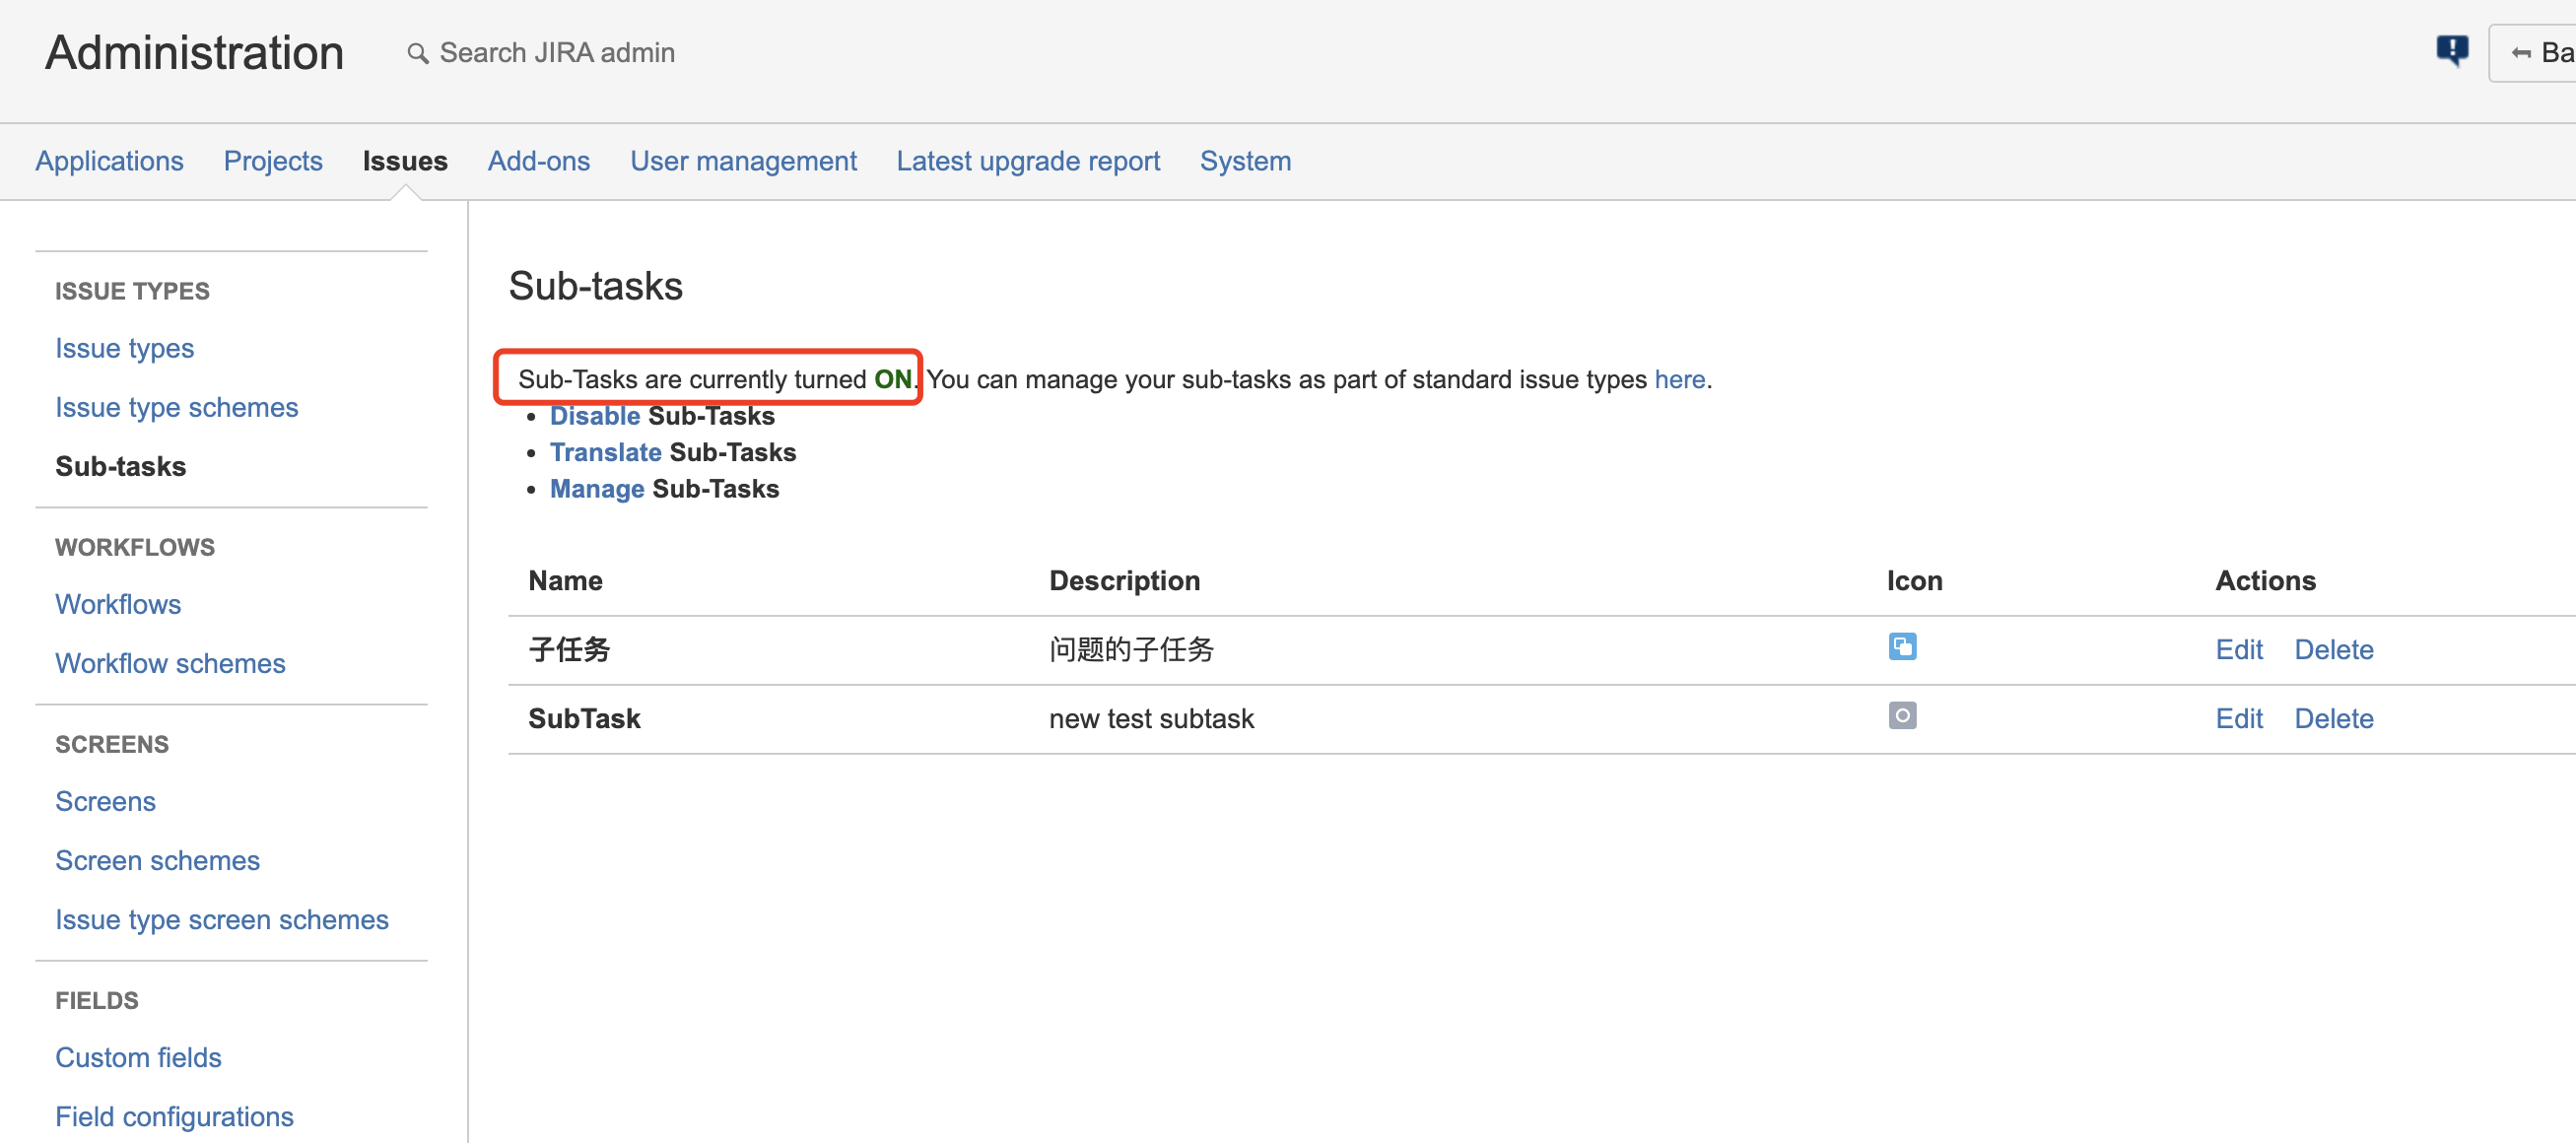
Task: Open the Add-ons tab
Action: [538, 161]
